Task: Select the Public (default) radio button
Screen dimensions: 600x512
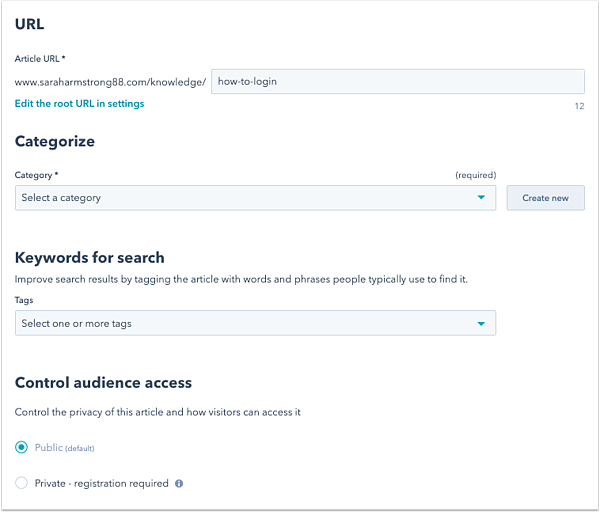Action: 21,447
